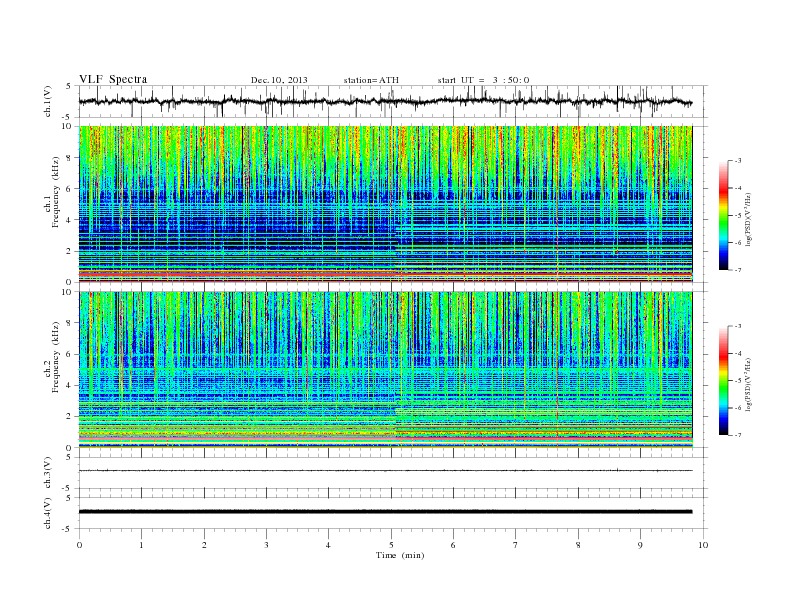Click the 'Time (min)' axis label
Viewport: 792px width, 612px height.
tap(400, 555)
